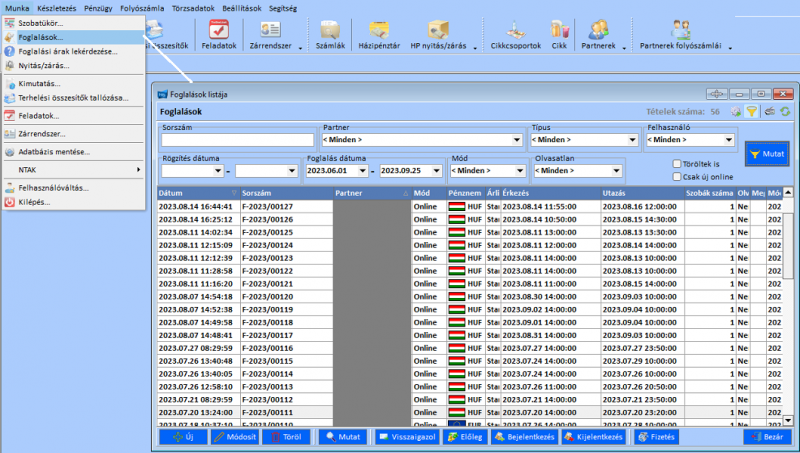Open Partnerek folyószámlái toolbar icon
This screenshot has height=453, width=800.
(x=681, y=35)
